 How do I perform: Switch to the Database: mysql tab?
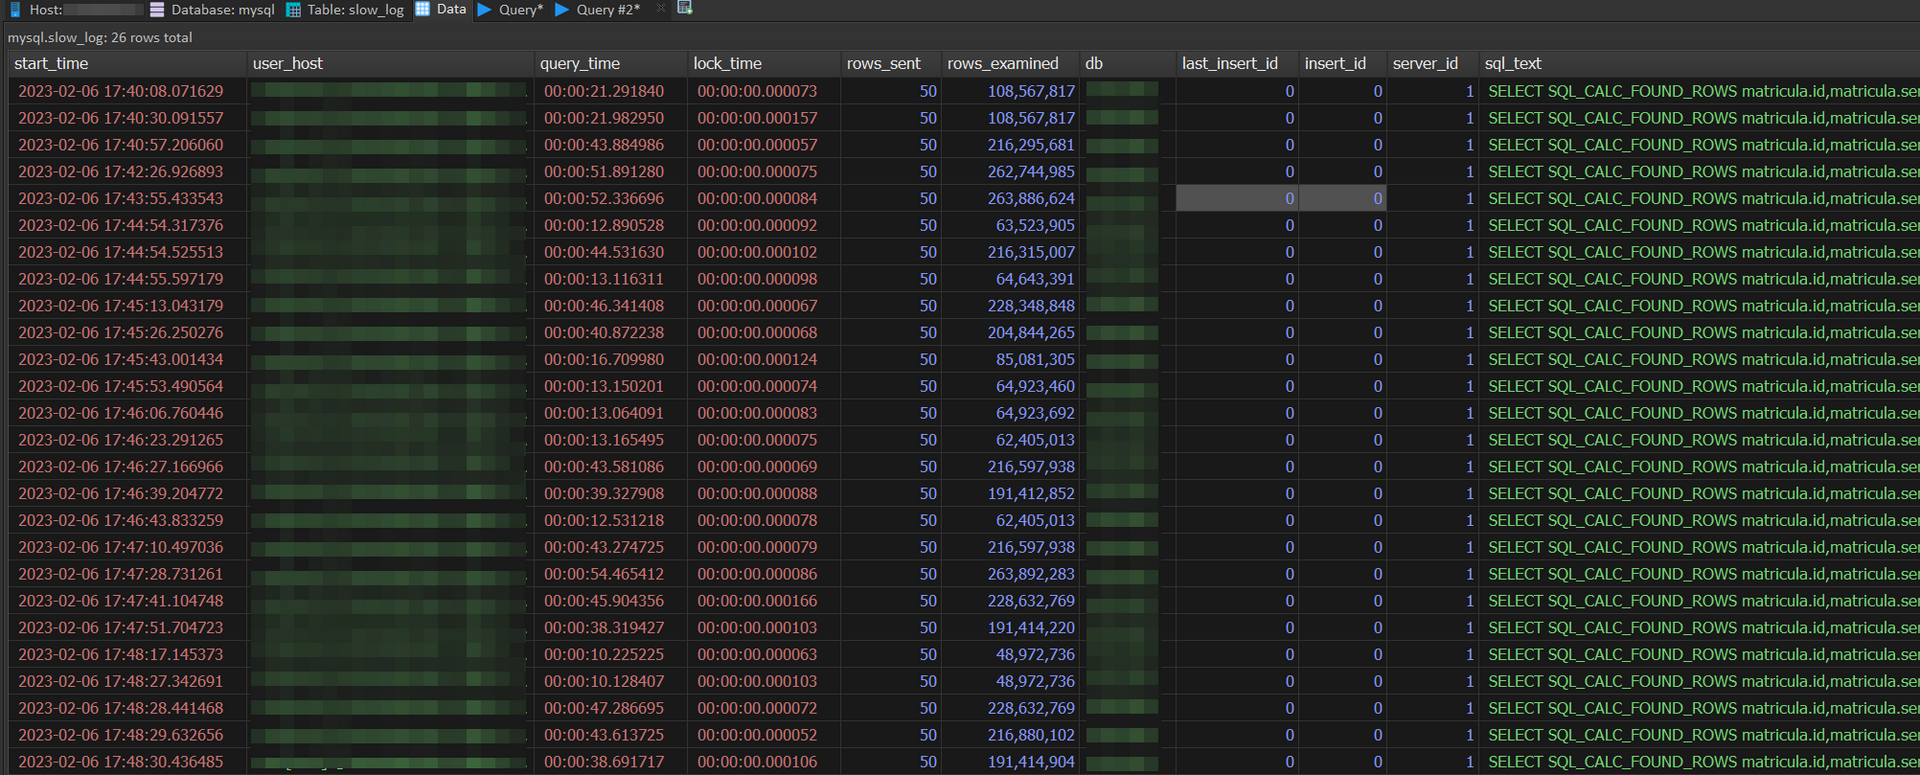click(x=222, y=9)
